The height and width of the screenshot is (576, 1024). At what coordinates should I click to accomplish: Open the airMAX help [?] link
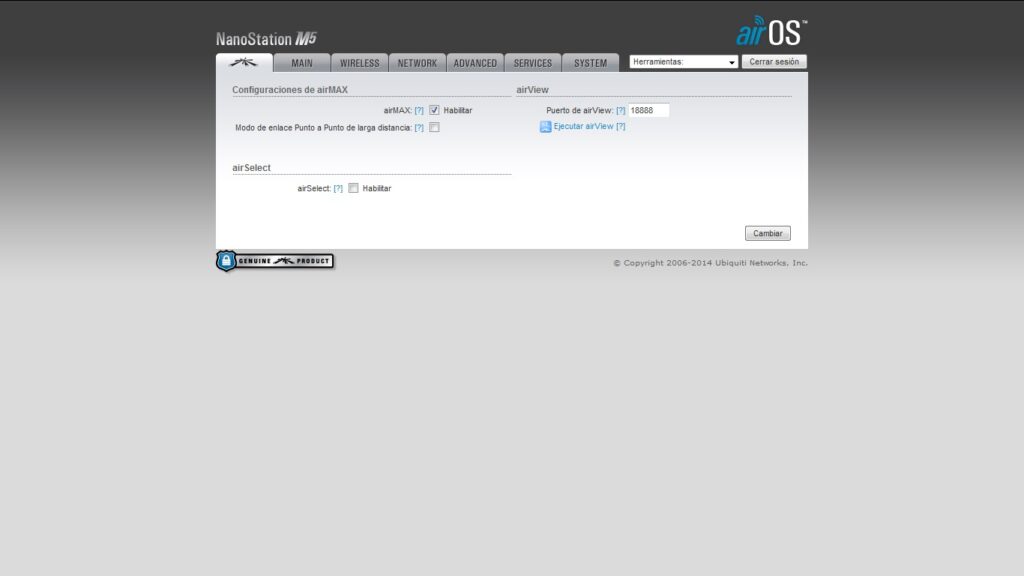click(419, 110)
